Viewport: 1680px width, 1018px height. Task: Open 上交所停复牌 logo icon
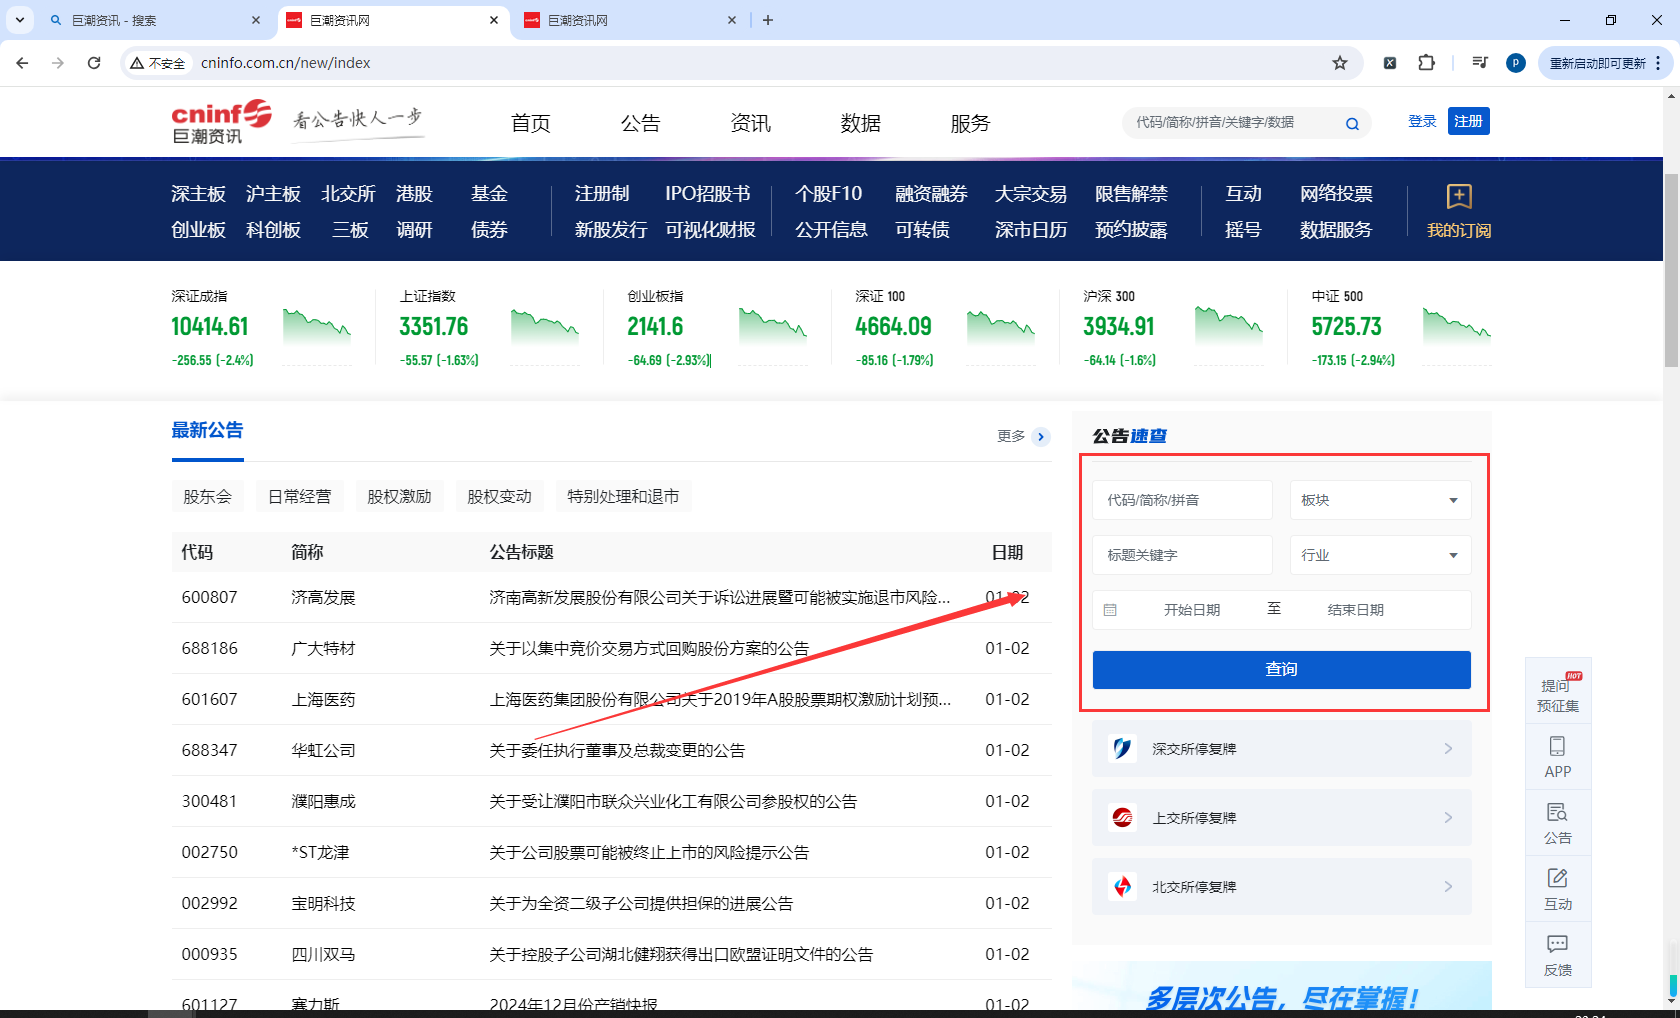(x=1123, y=818)
